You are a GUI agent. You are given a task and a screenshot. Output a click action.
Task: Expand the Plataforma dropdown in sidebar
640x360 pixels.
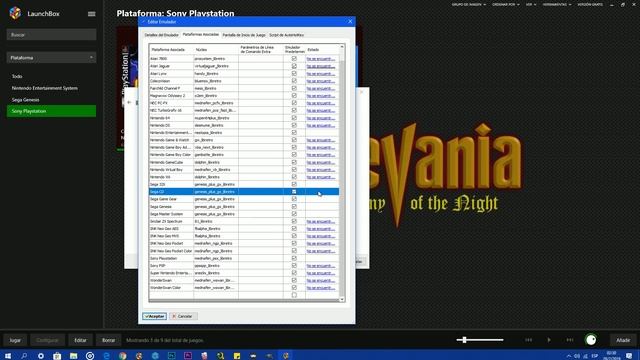click(51, 58)
